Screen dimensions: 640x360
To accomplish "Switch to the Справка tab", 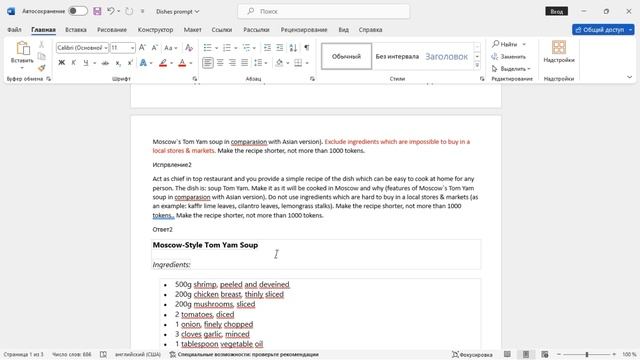I will pos(371,30).
